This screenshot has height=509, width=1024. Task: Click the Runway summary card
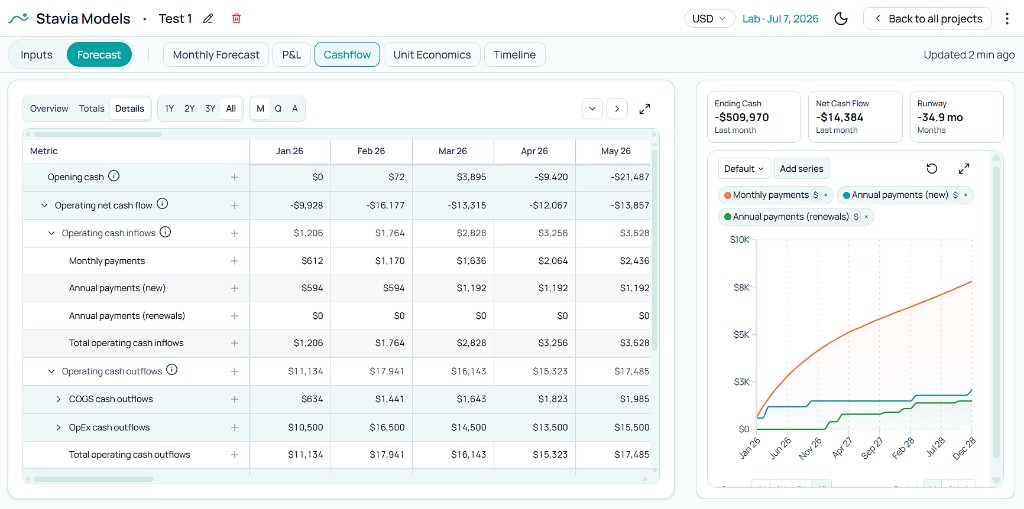pyautogui.click(x=956, y=117)
